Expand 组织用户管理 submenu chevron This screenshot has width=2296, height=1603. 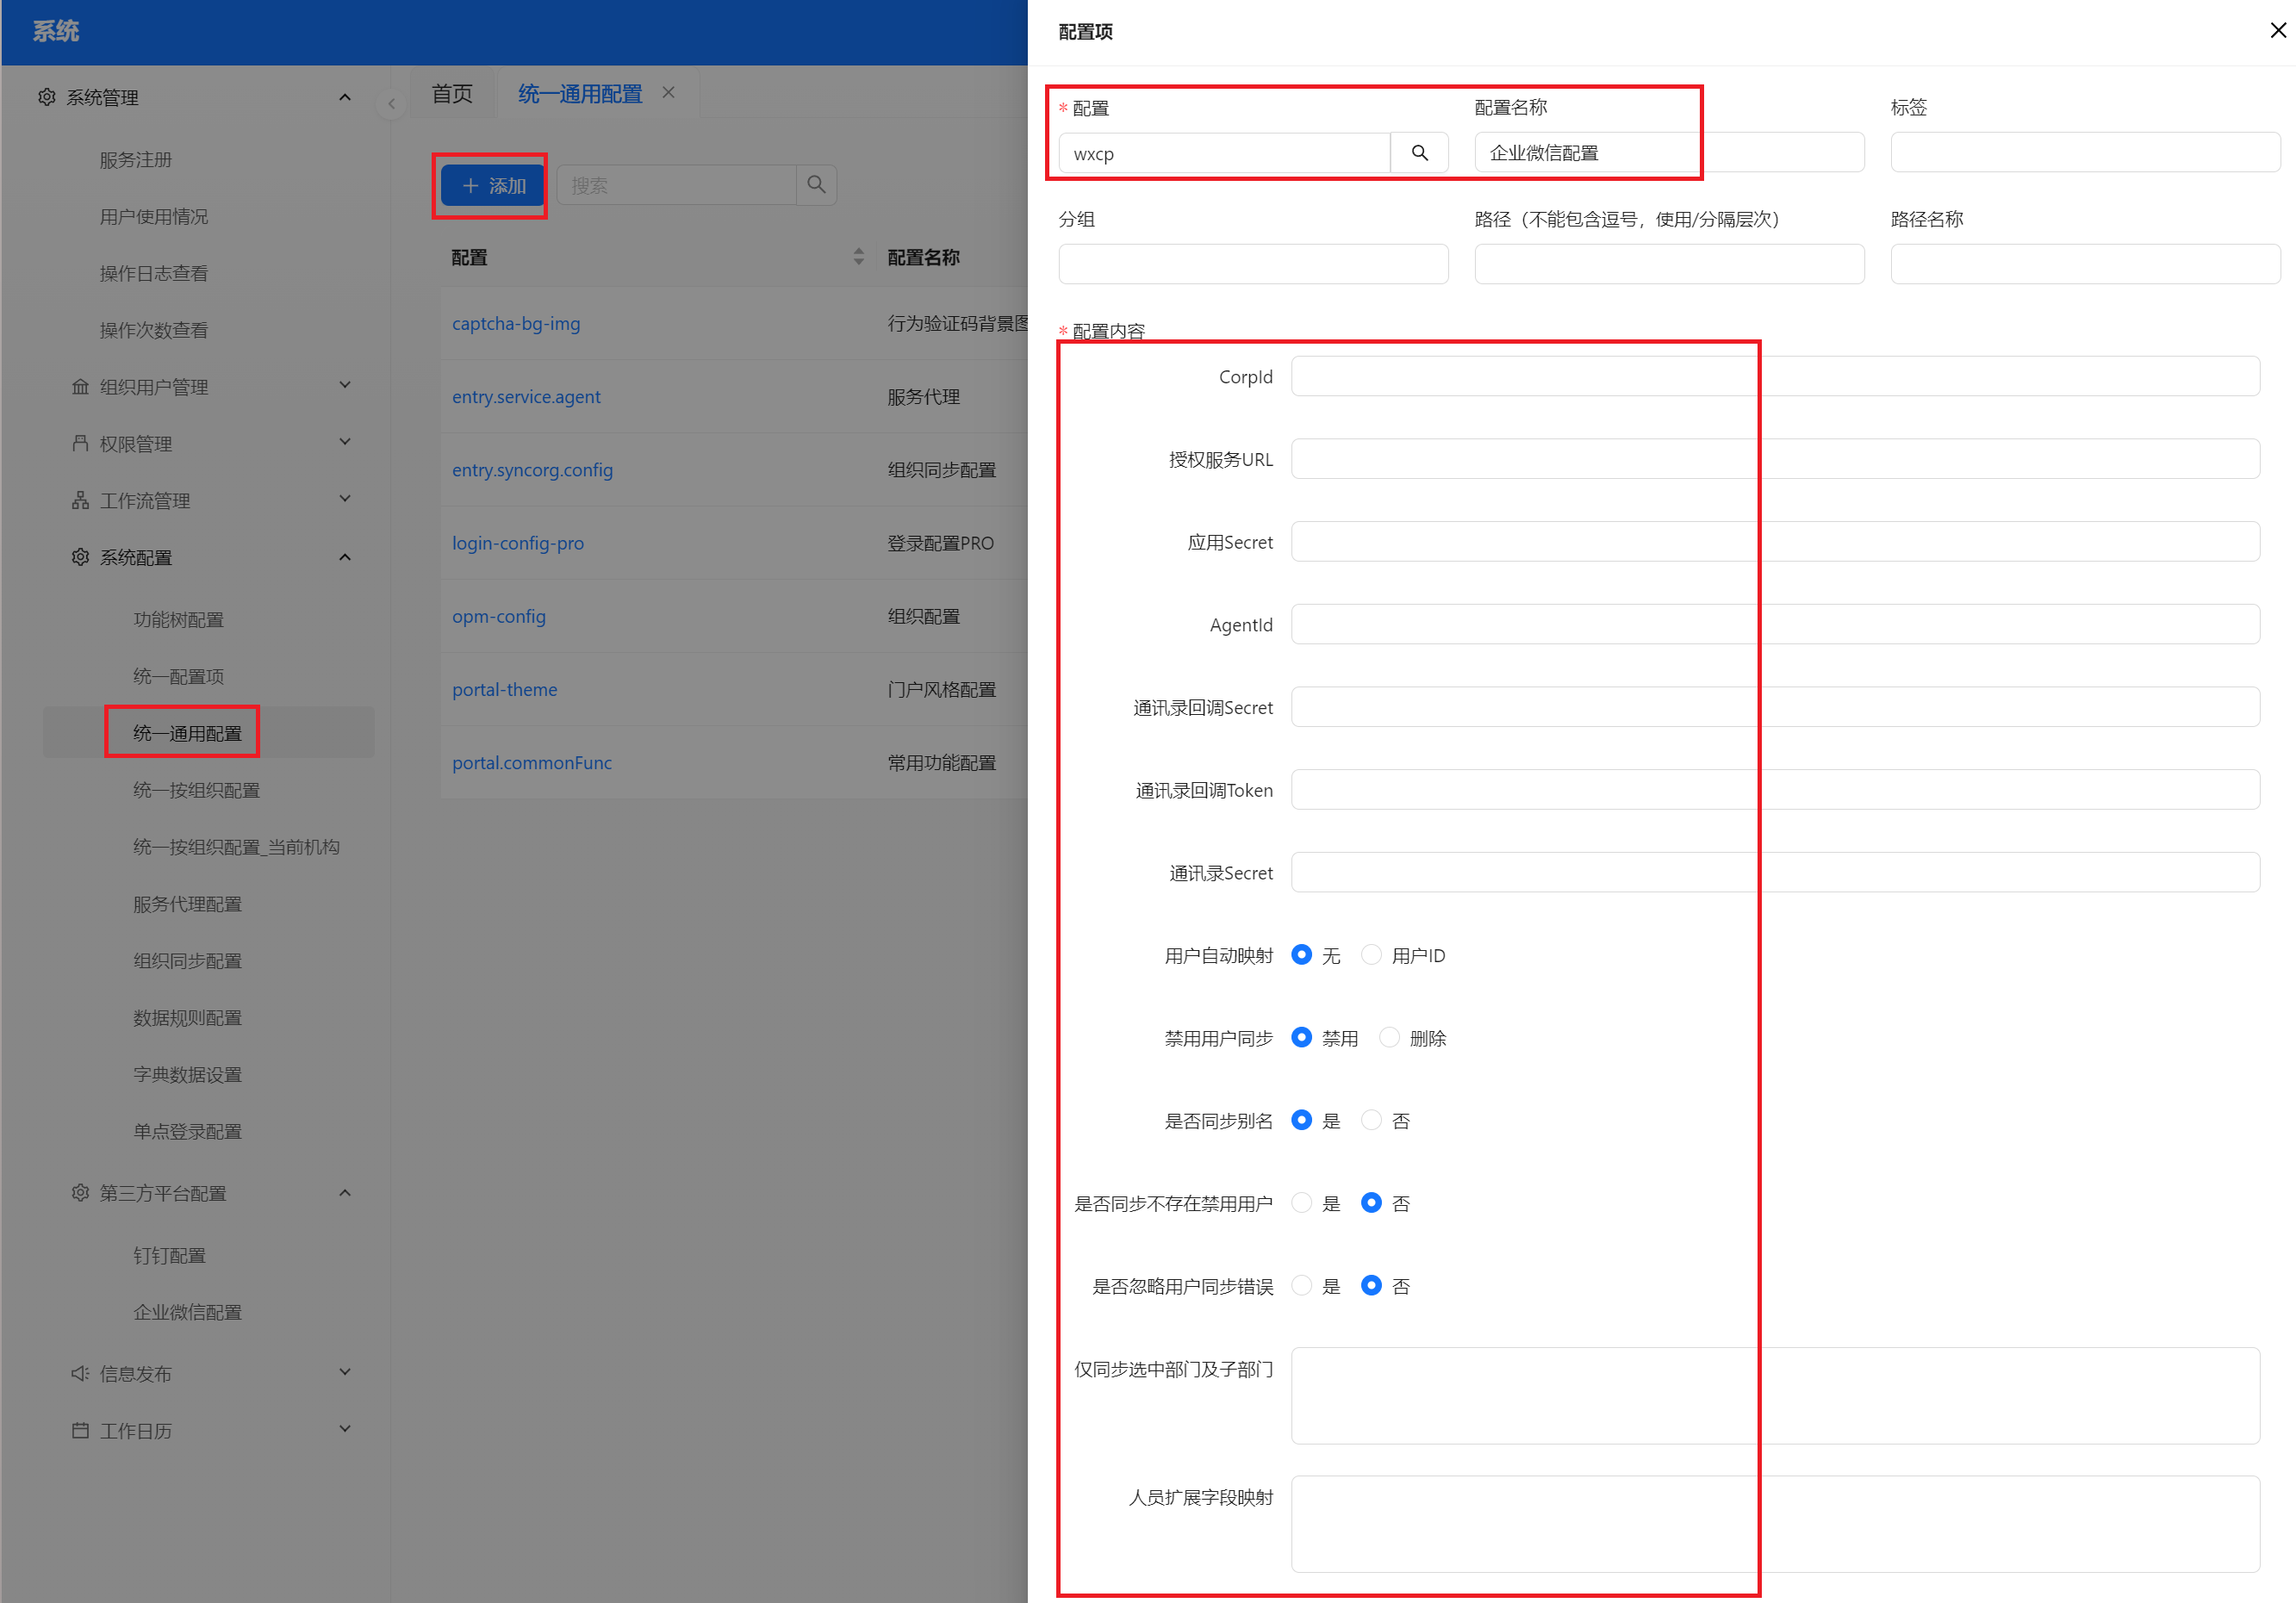345,385
